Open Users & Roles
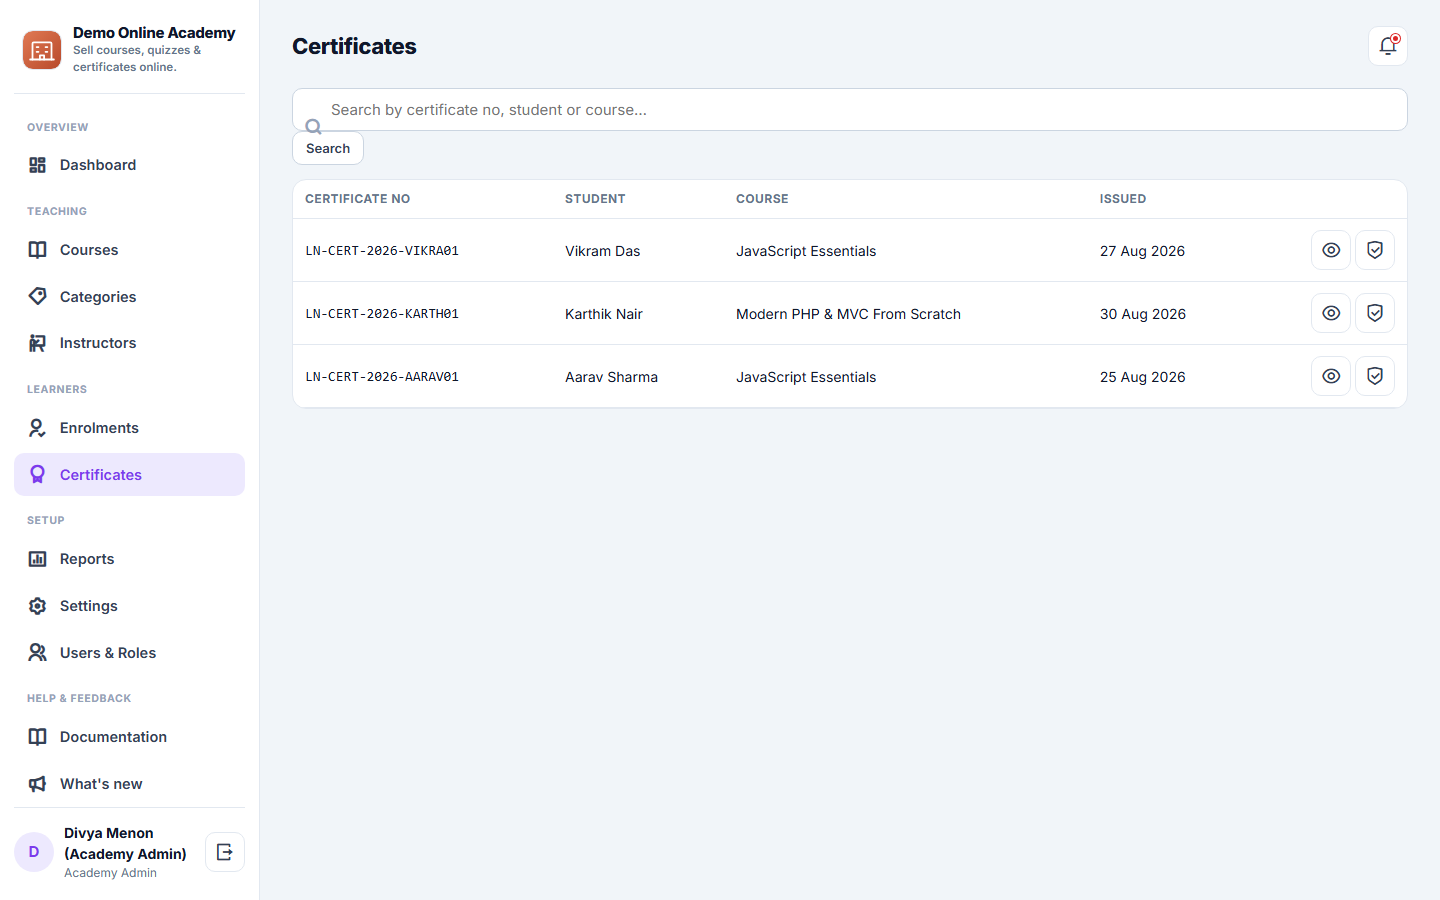1440x900 pixels. pos(129,653)
